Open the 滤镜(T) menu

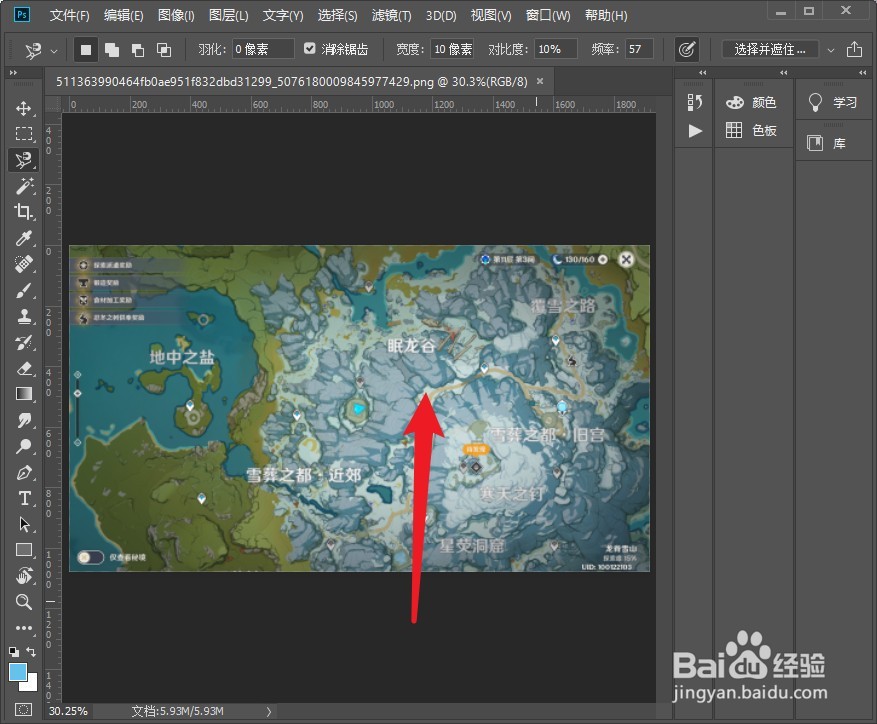tap(392, 15)
